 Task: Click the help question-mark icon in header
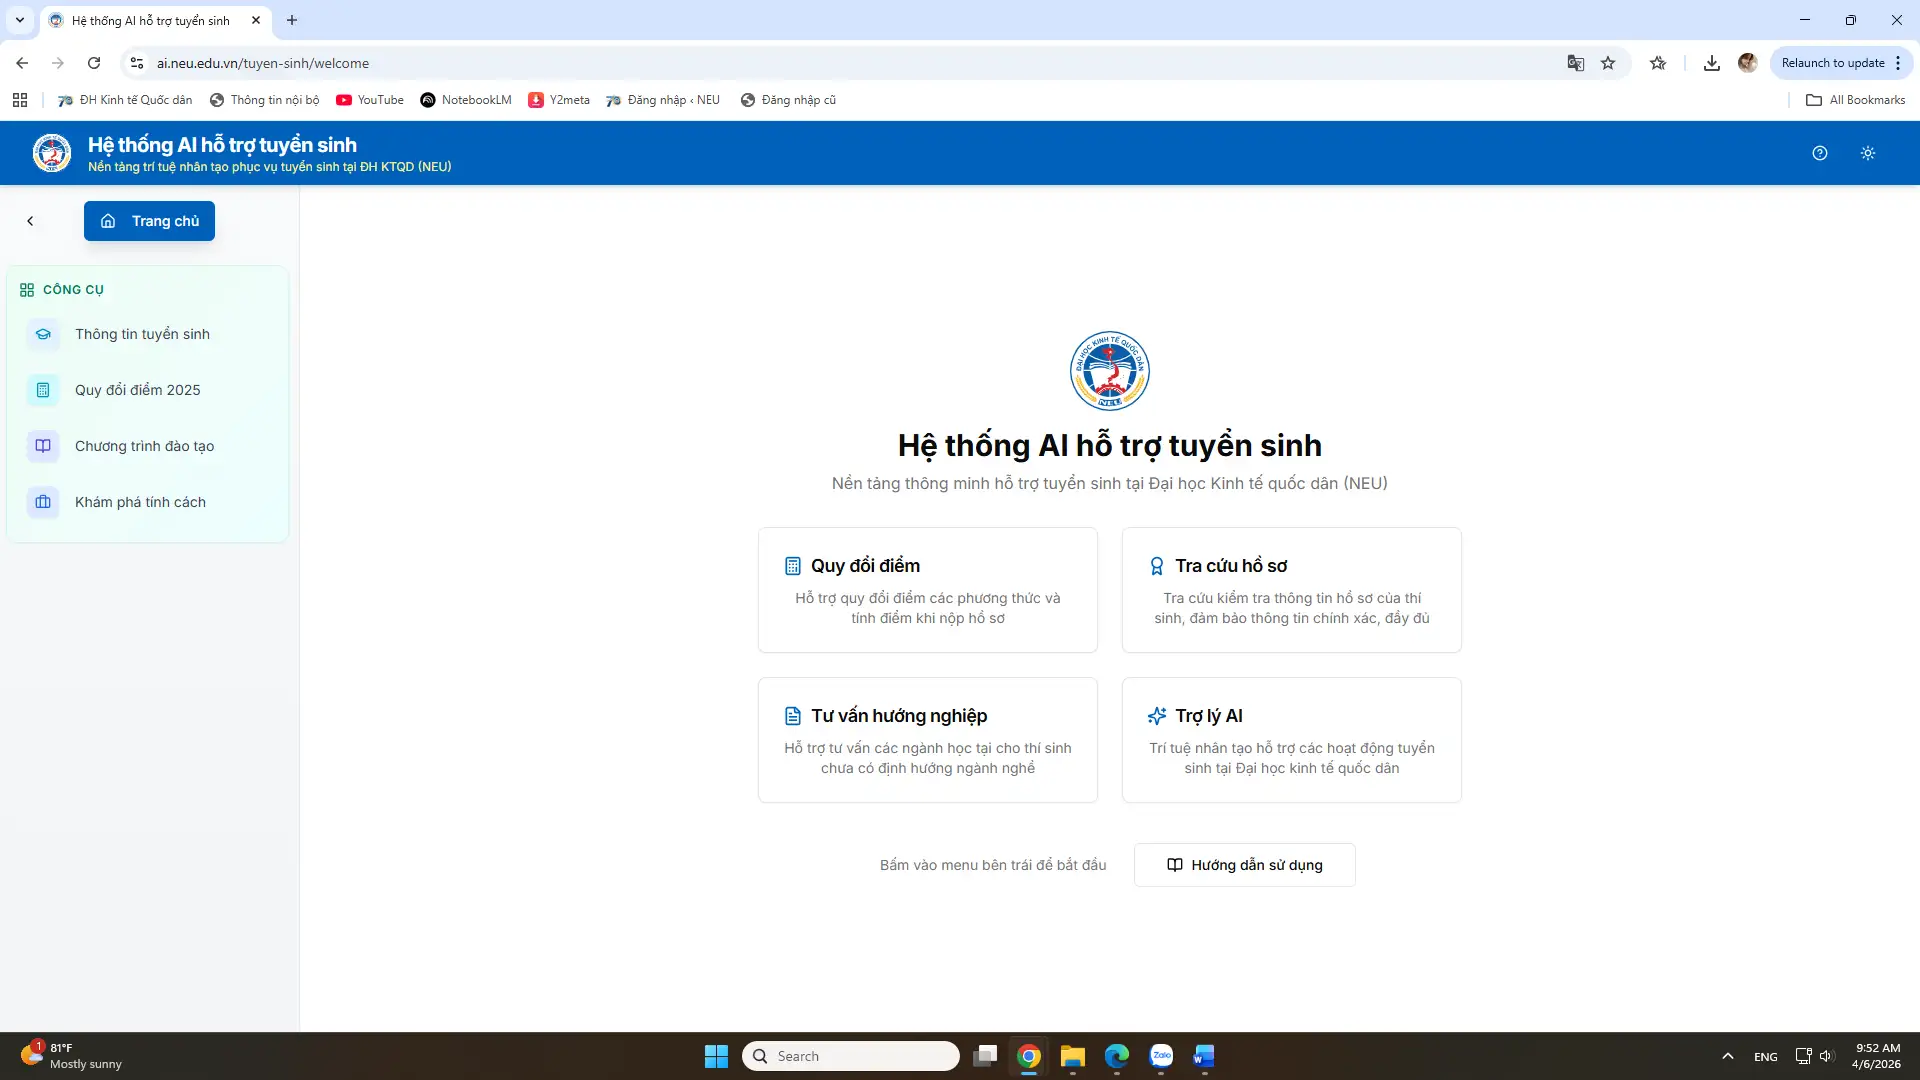1819,153
